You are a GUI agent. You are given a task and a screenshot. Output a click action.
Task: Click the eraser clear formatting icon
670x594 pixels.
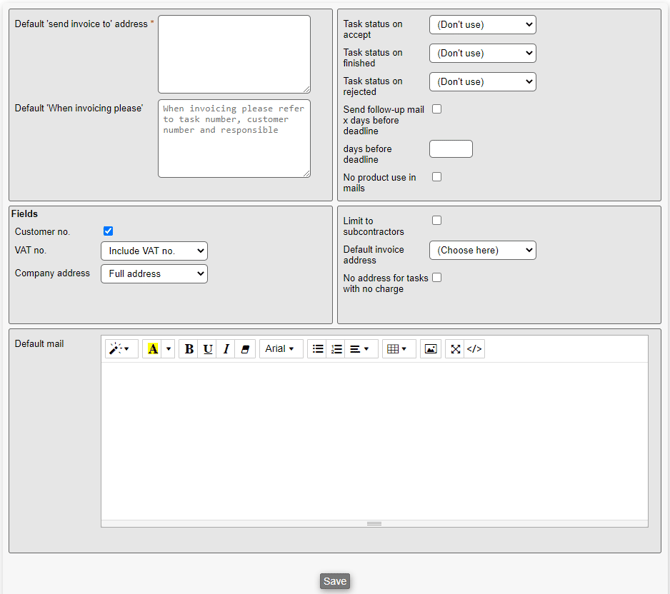click(246, 349)
